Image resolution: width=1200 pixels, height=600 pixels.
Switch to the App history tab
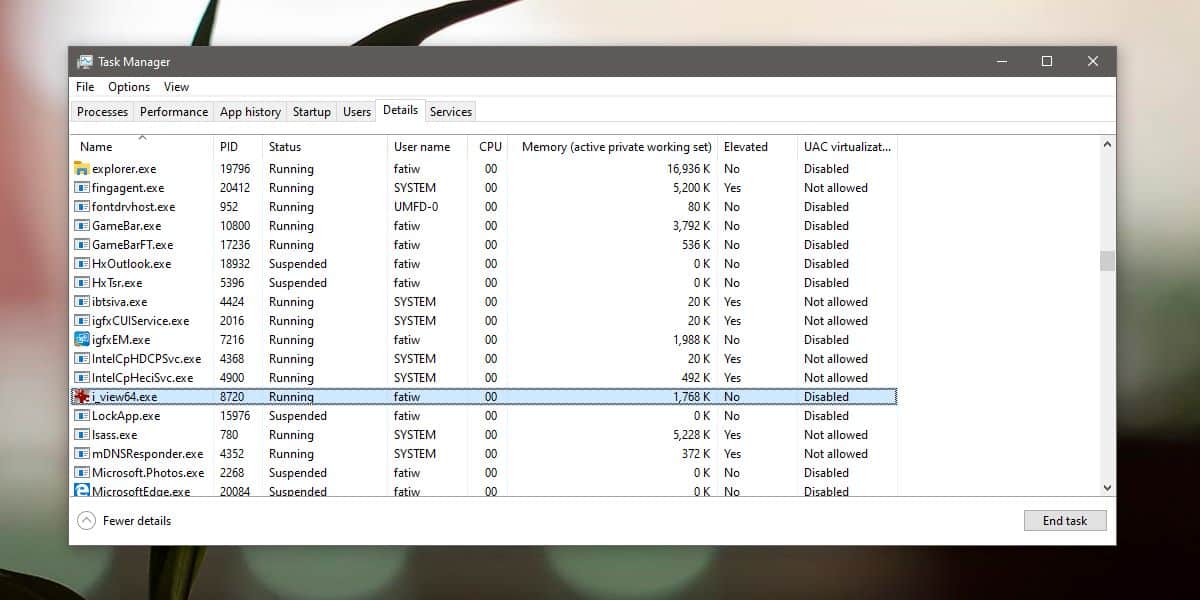click(x=250, y=112)
